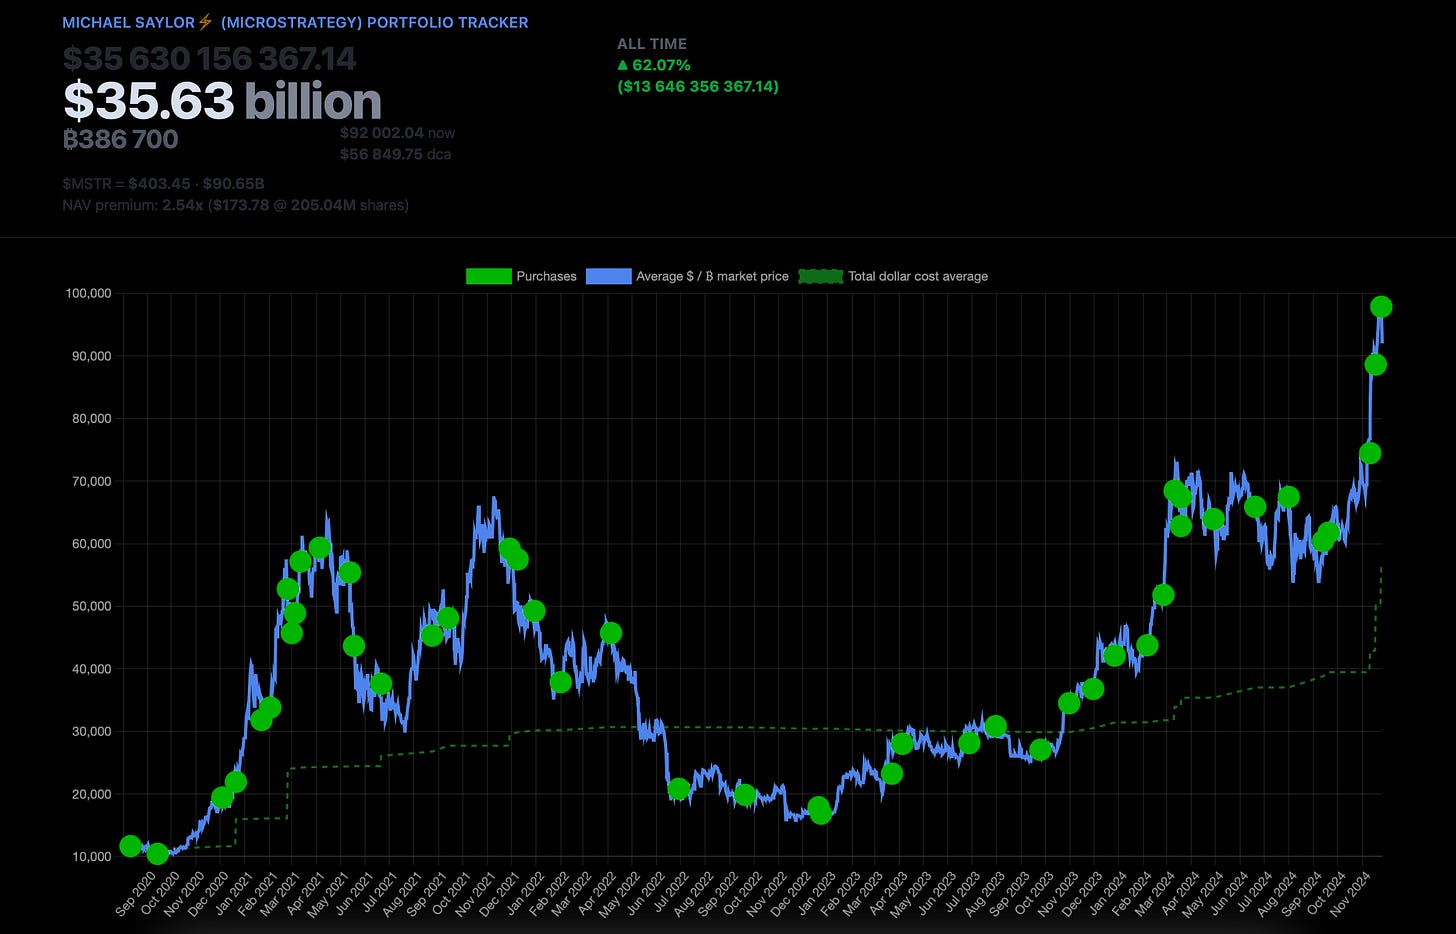Click the Jun 2022 x-axis label

[x=648, y=895]
